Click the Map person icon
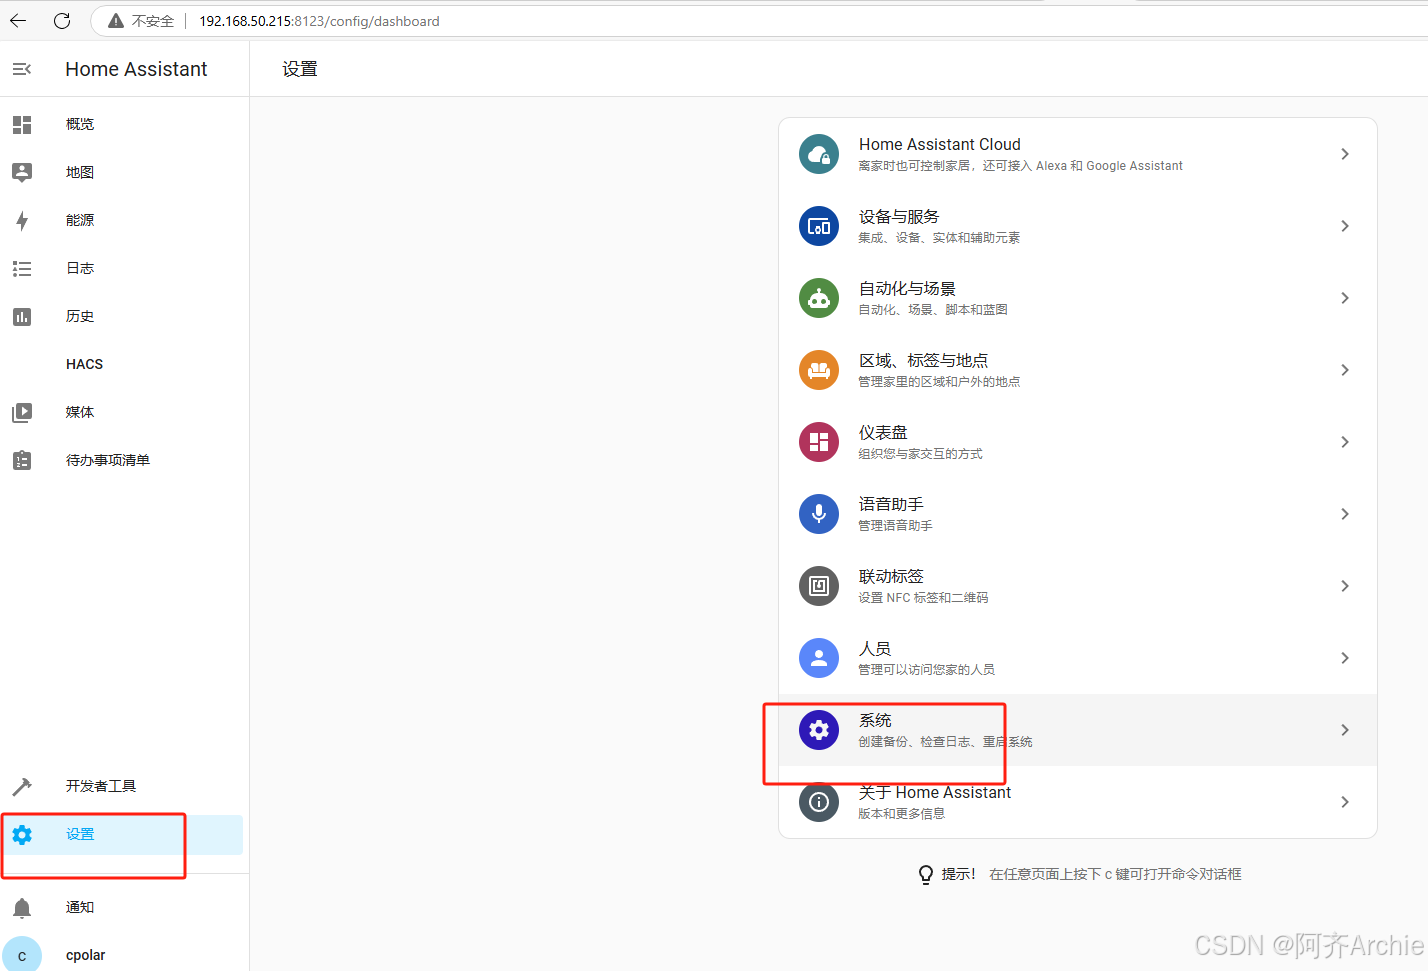1428x971 pixels. pyautogui.click(x=22, y=172)
